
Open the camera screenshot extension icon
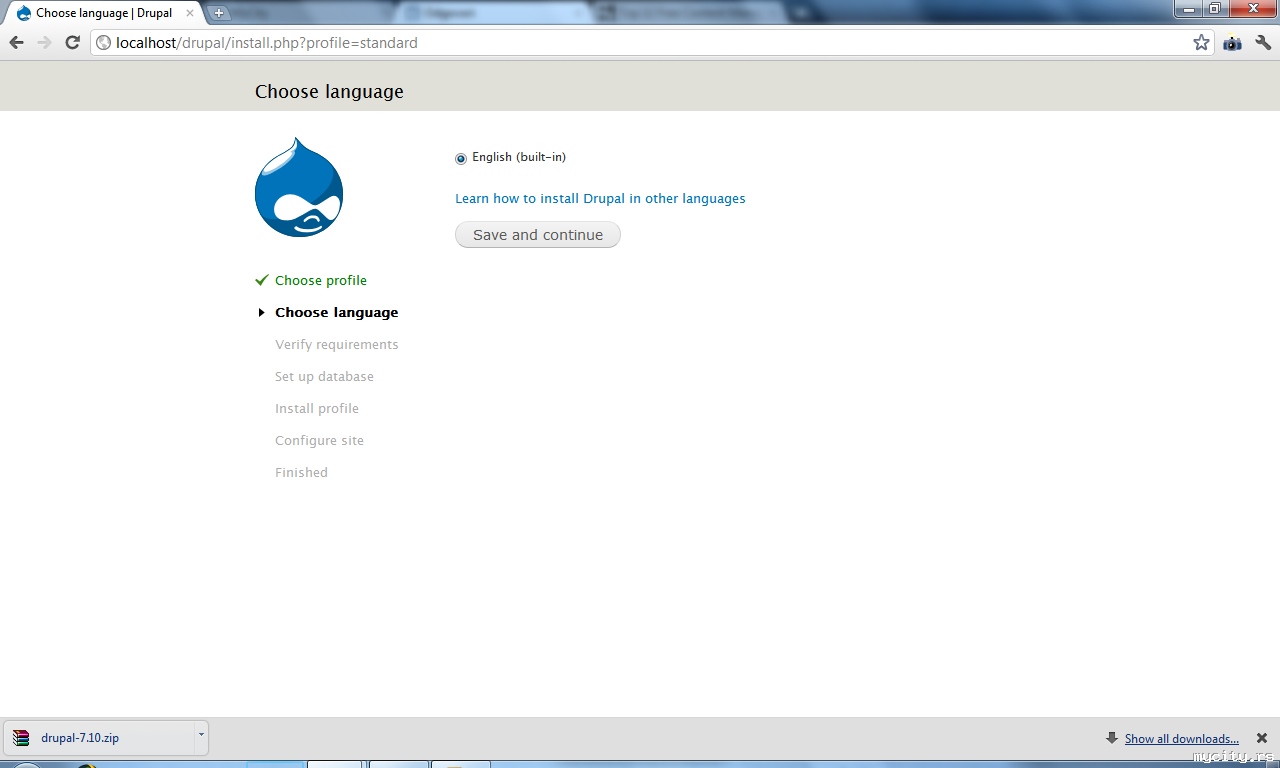tap(1232, 43)
